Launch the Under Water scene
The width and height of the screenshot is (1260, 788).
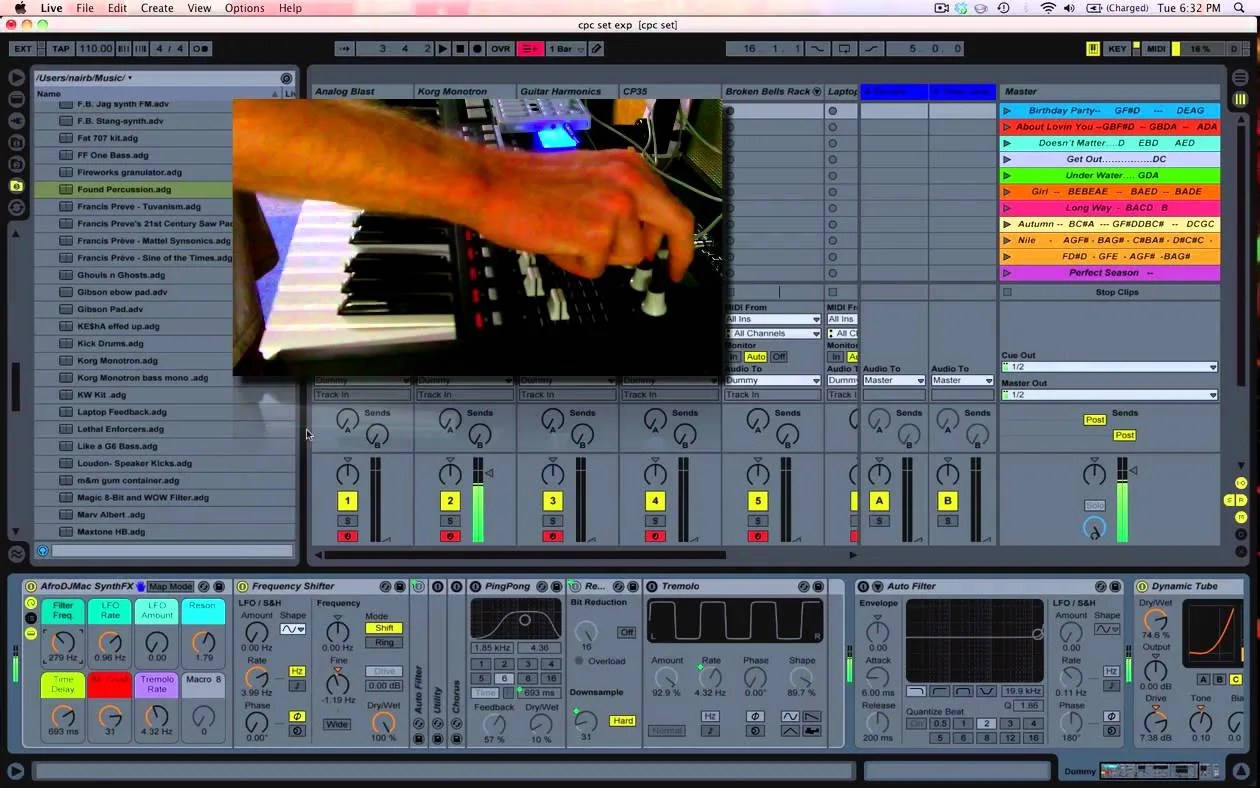coord(1110,175)
